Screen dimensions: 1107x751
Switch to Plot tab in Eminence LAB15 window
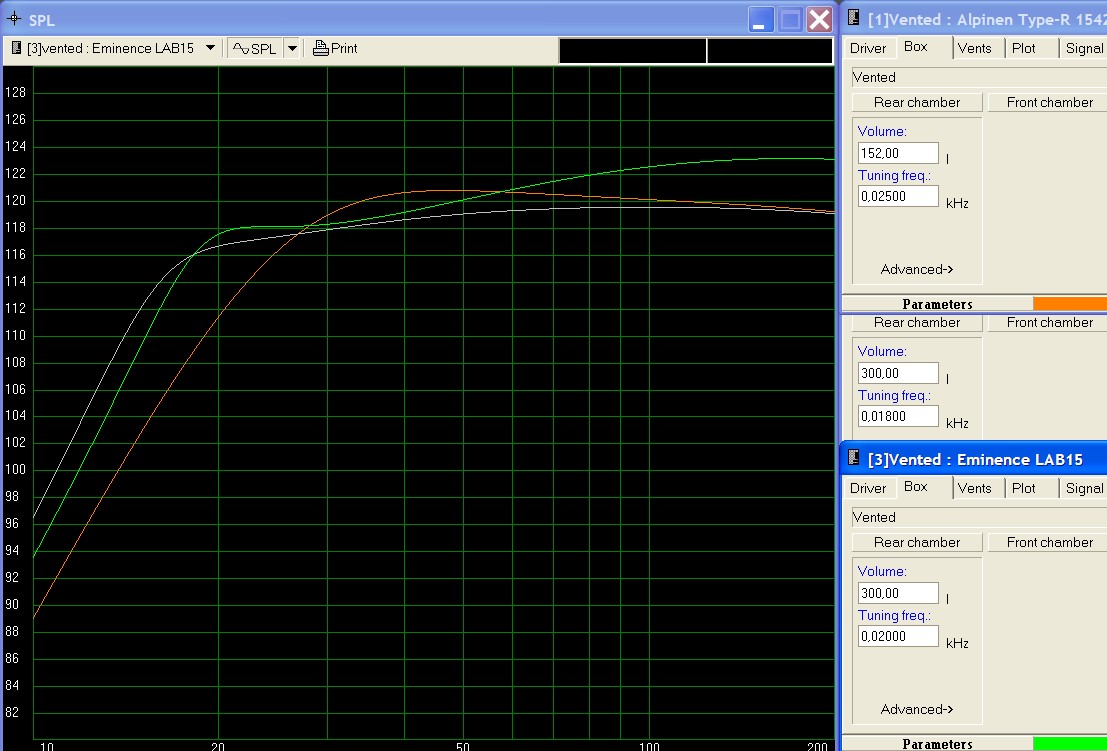(x=1024, y=488)
